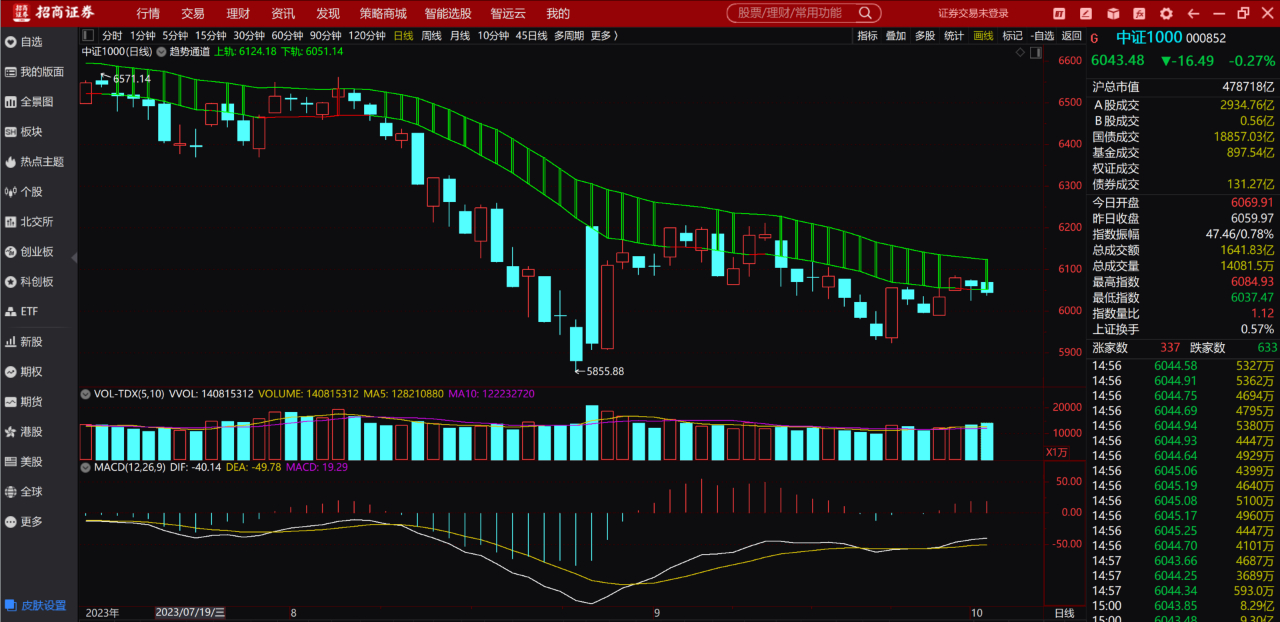
Task: Click the 返回 button
Action: pyautogui.click(x=1071, y=35)
